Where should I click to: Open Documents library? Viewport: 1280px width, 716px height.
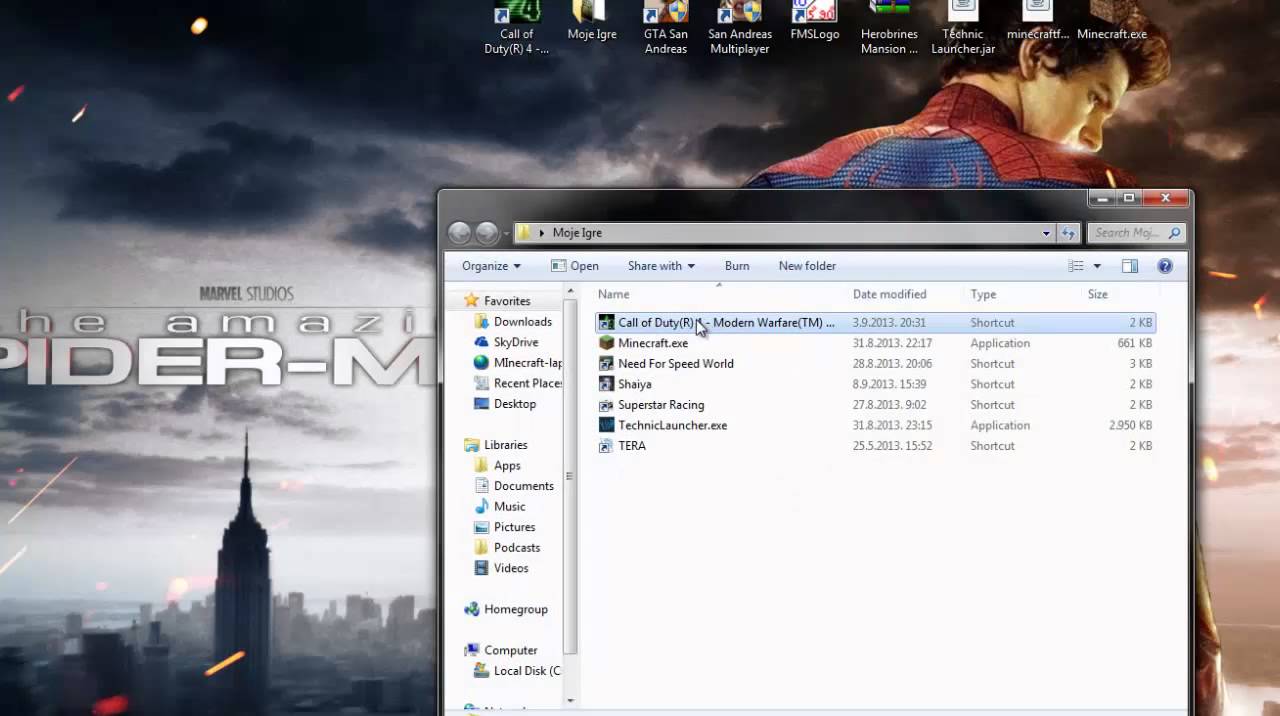(x=513, y=486)
